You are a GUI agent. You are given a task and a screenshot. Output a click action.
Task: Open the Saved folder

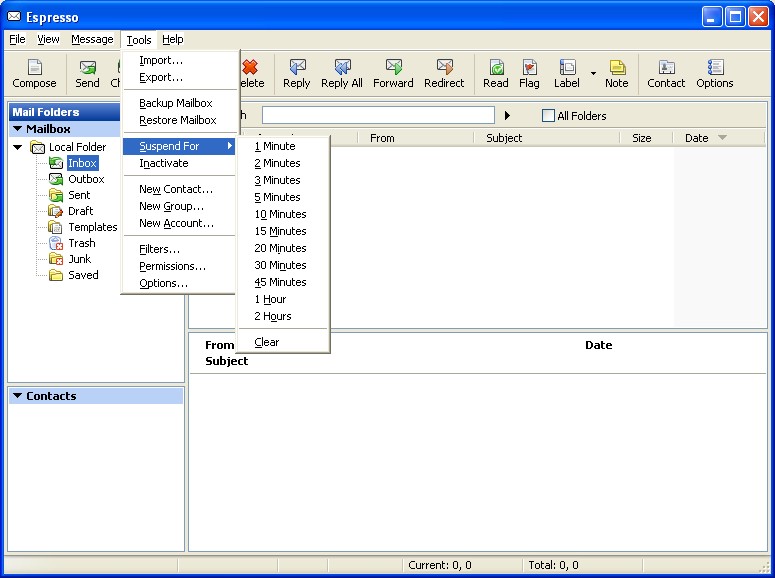(83, 275)
